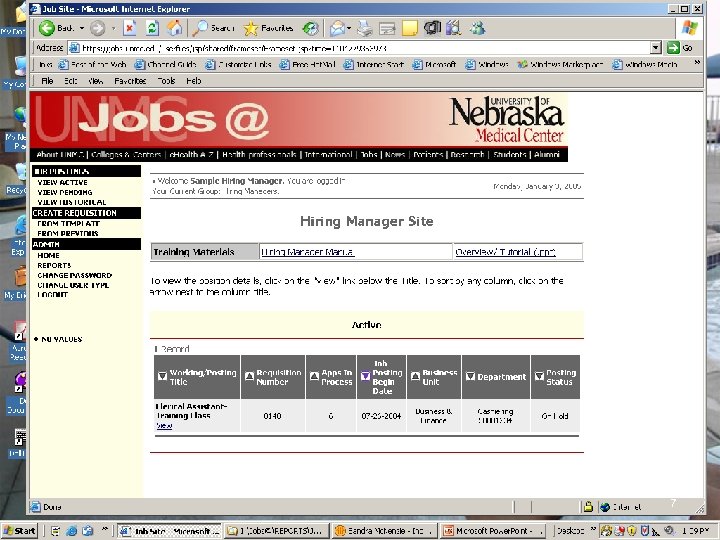Viewport: 720px width, 540px height.
Task: Open the Search toolbar button
Action: tap(213, 28)
